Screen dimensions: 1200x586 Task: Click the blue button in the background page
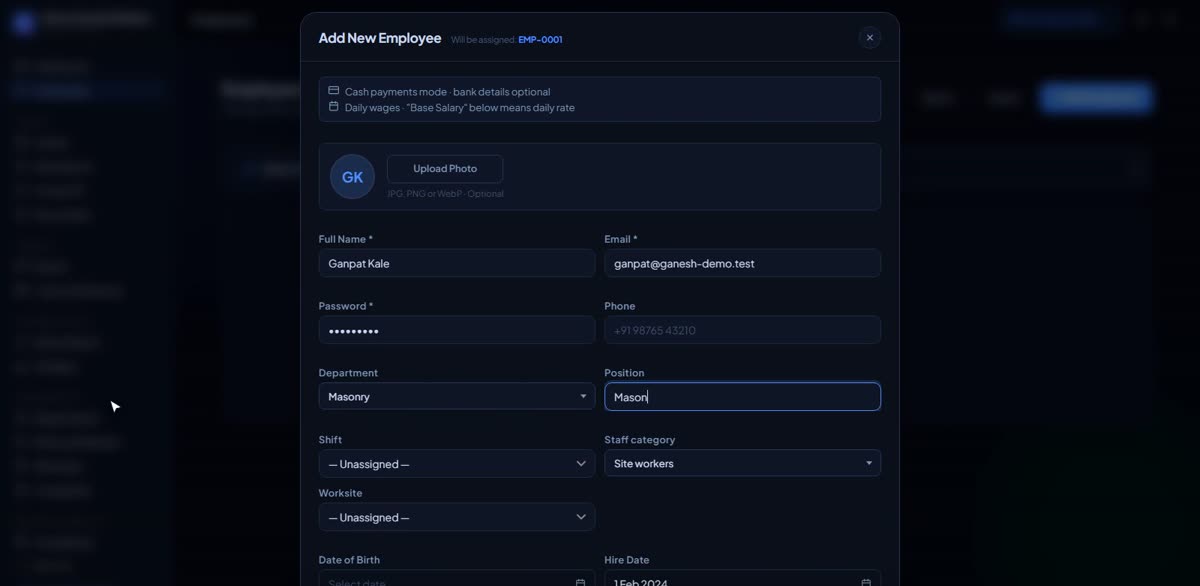pyautogui.click(x=1096, y=97)
